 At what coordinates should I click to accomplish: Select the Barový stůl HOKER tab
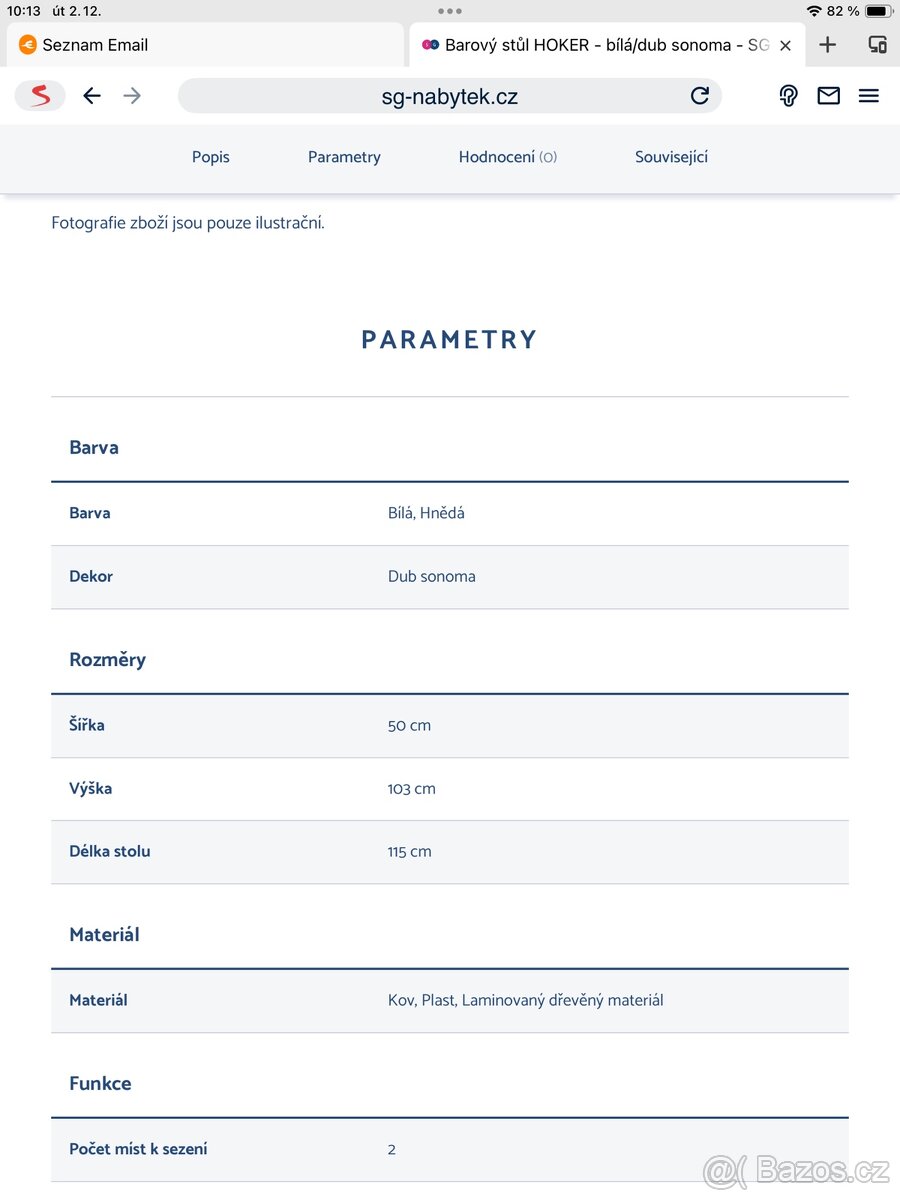600,45
